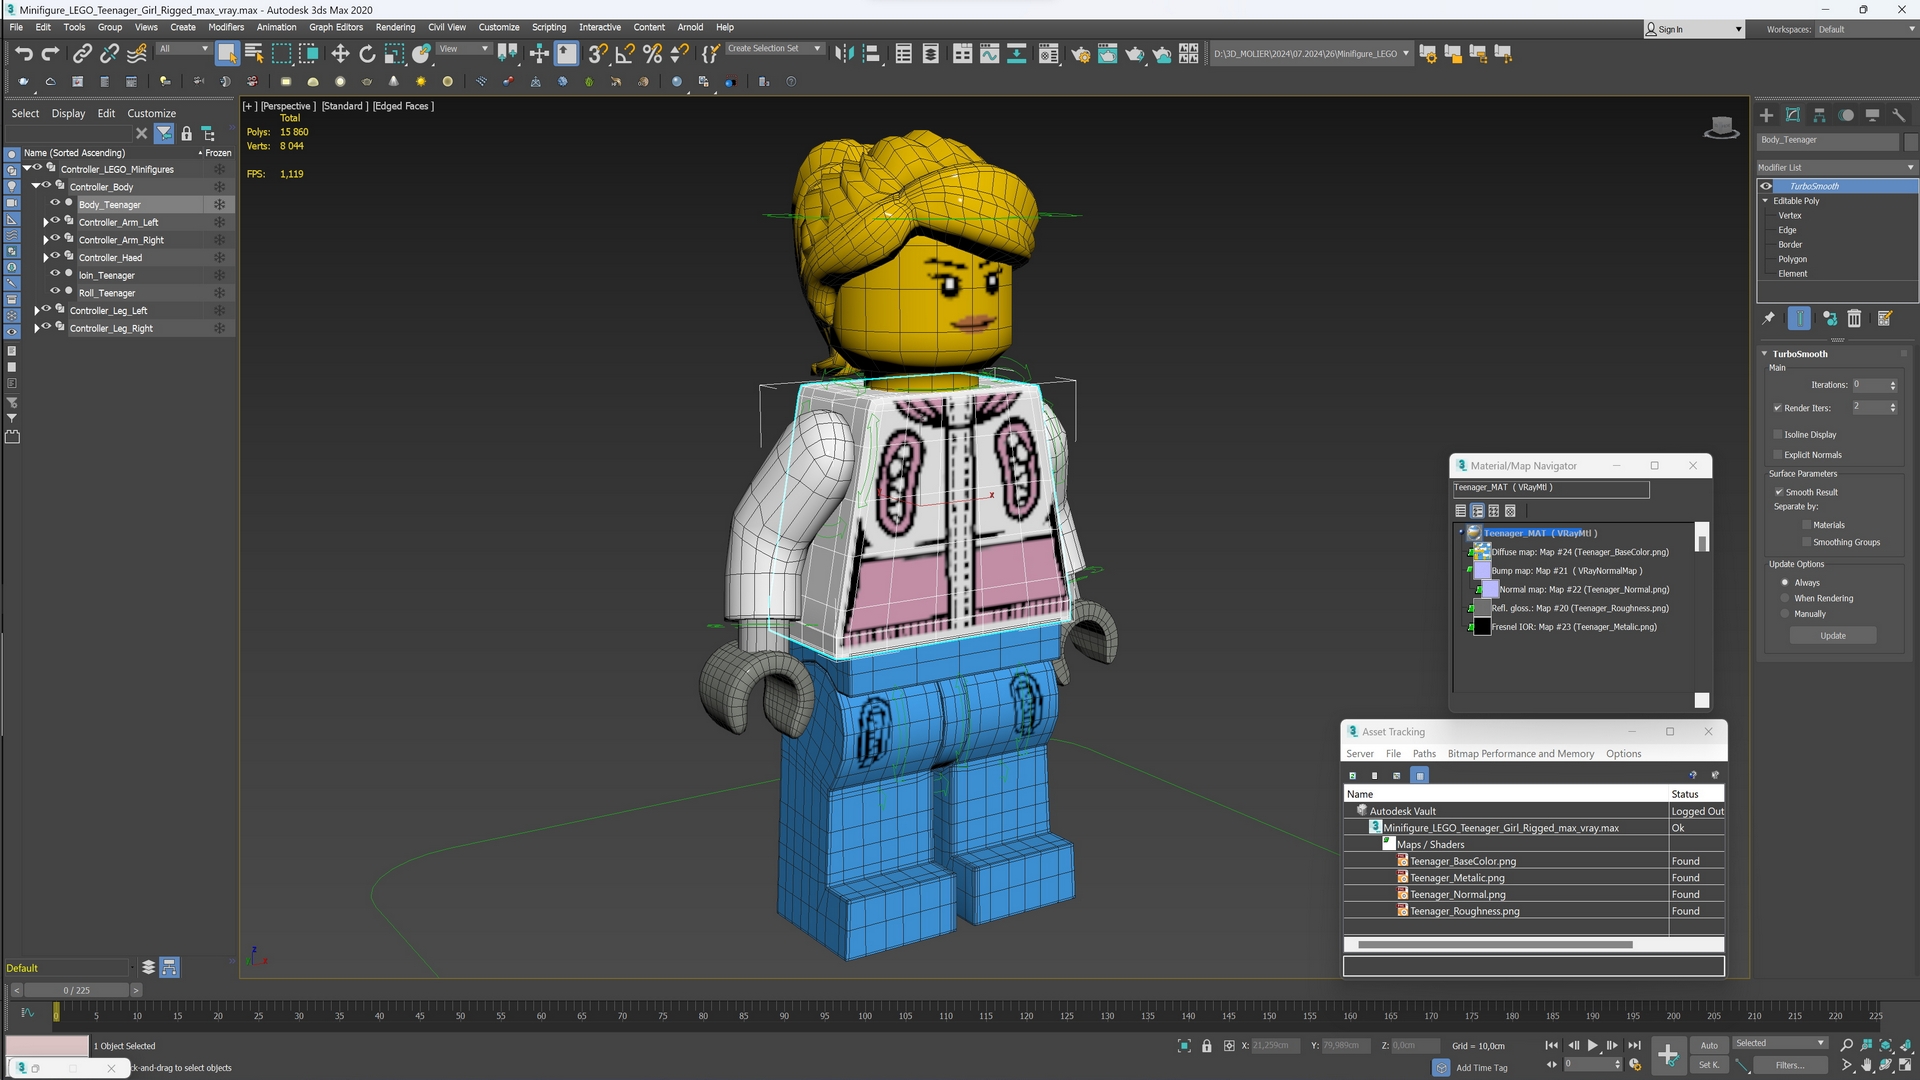Open the Graph Editors menu
The image size is (1920, 1080).
pyautogui.click(x=336, y=27)
